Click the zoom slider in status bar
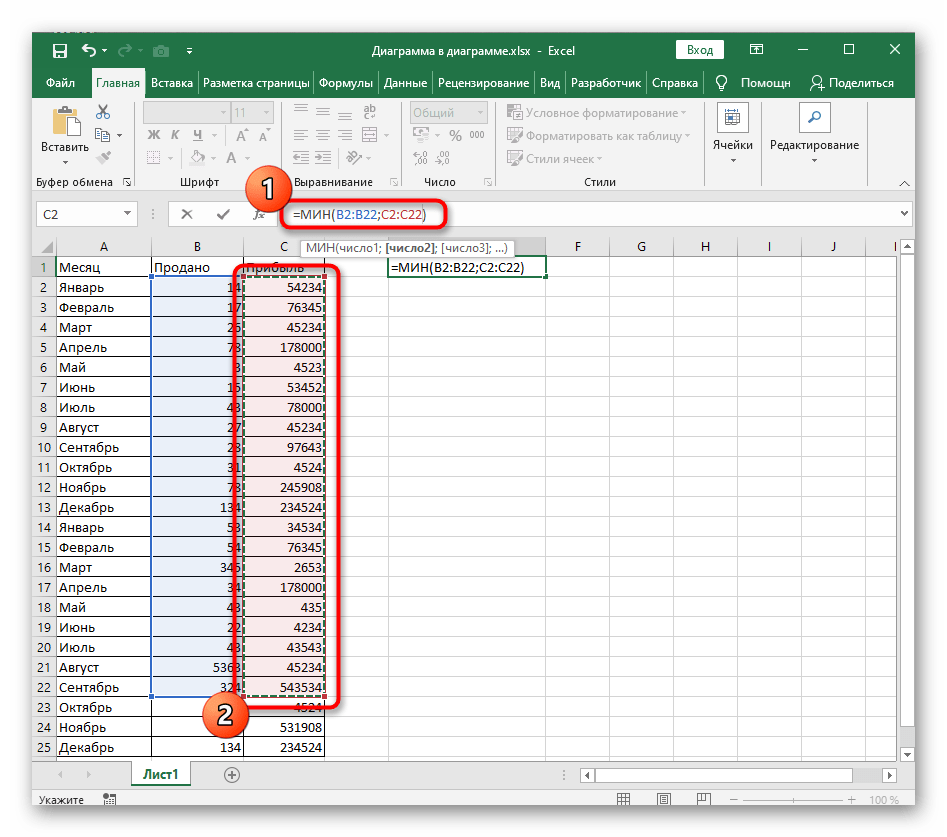Screen dimensions: 947x837 pyautogui.click(x=793, y=800)
